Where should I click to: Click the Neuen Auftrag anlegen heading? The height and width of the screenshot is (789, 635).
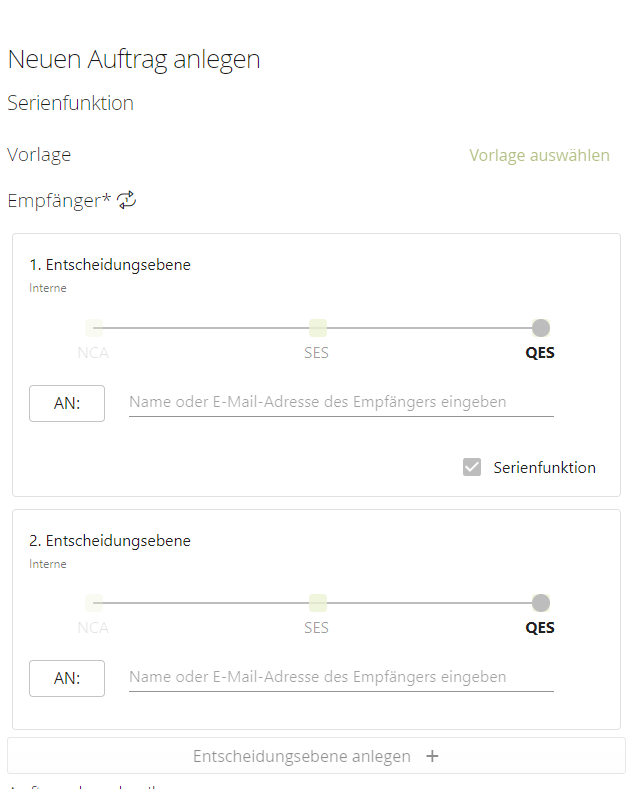tap(134, 59)
